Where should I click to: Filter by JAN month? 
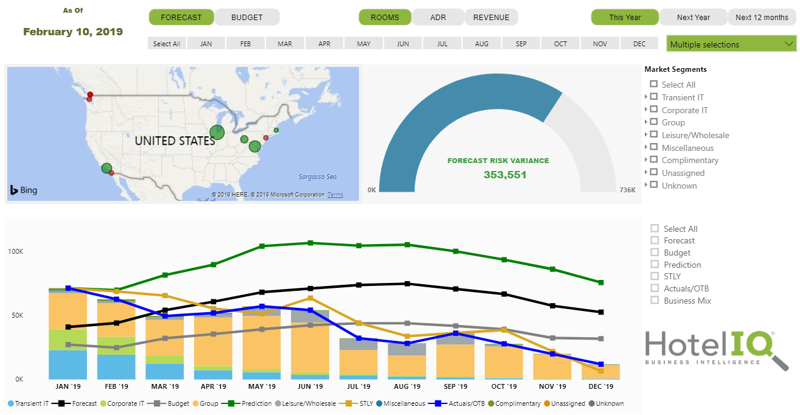(206, 44)
